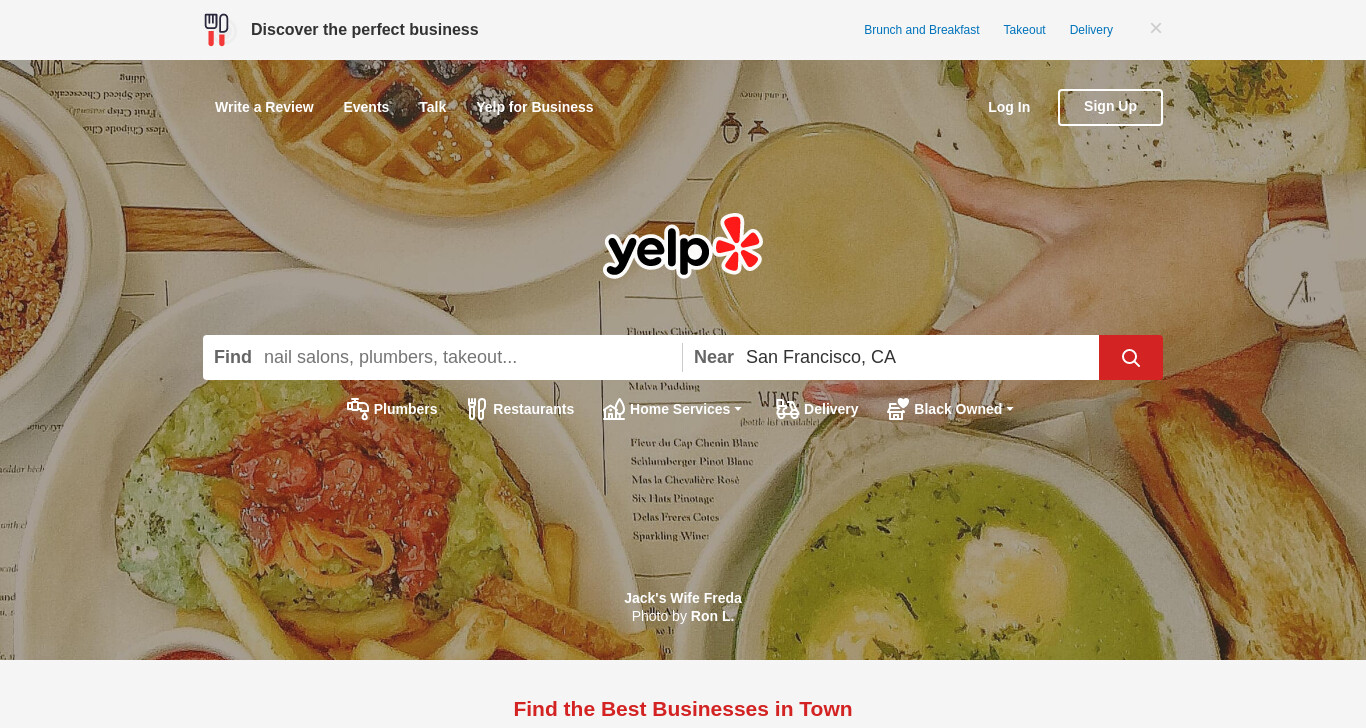
Task: Click the Sign Up button
Action: [x=1110, y=107]
